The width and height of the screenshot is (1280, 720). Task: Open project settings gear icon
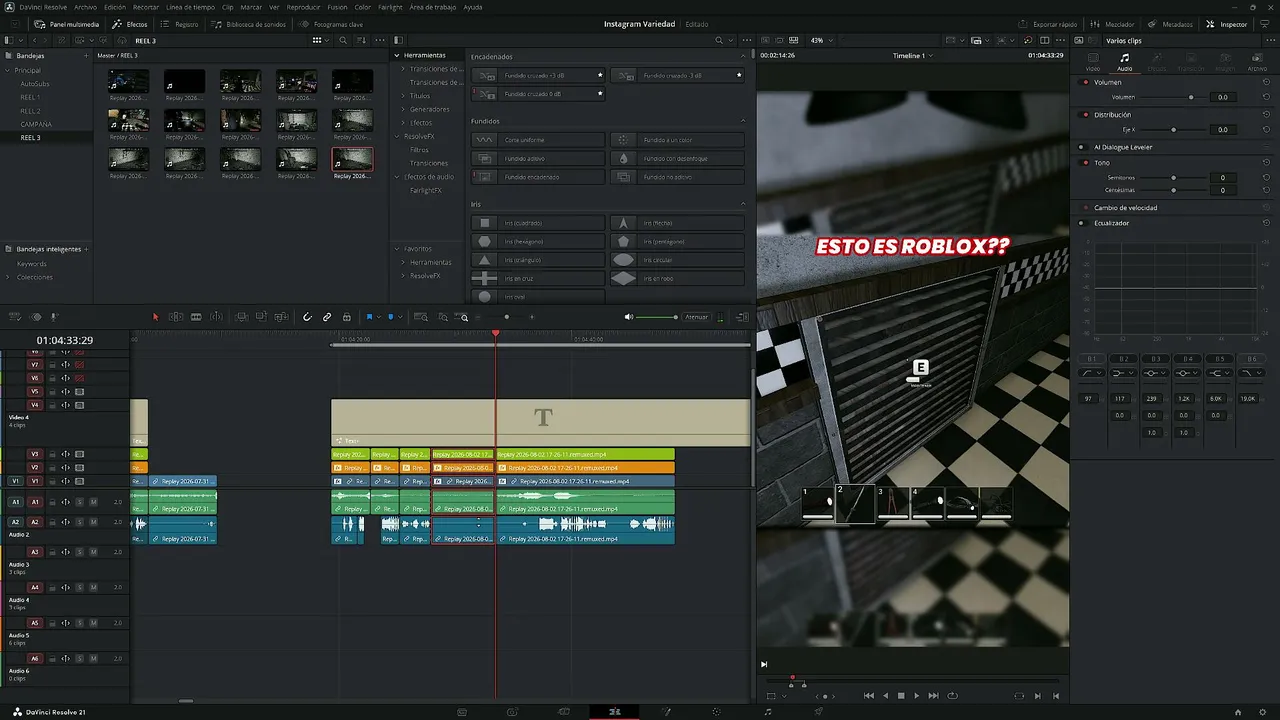click(x=1264, y=712)
